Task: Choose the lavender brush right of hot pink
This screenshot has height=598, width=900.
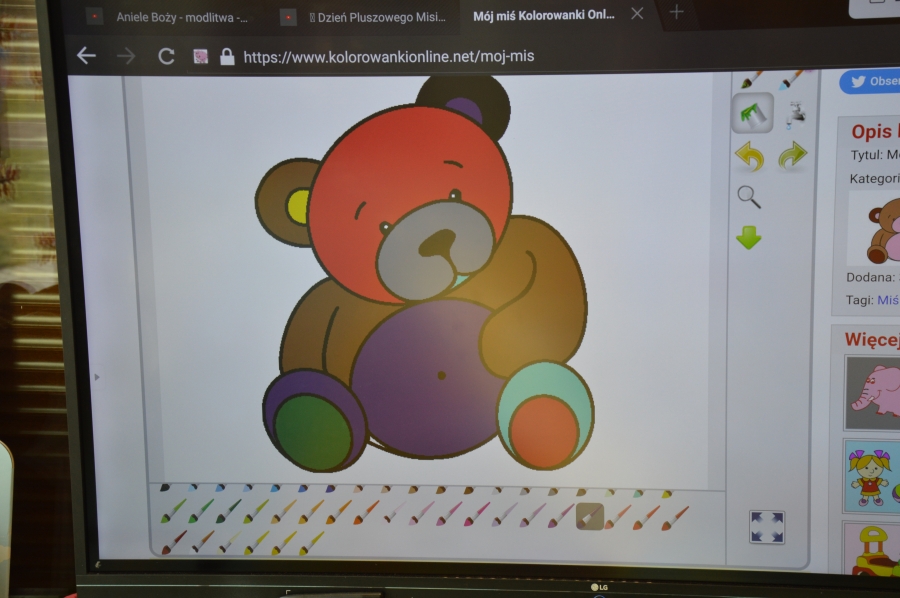Action: coord(504,515)
